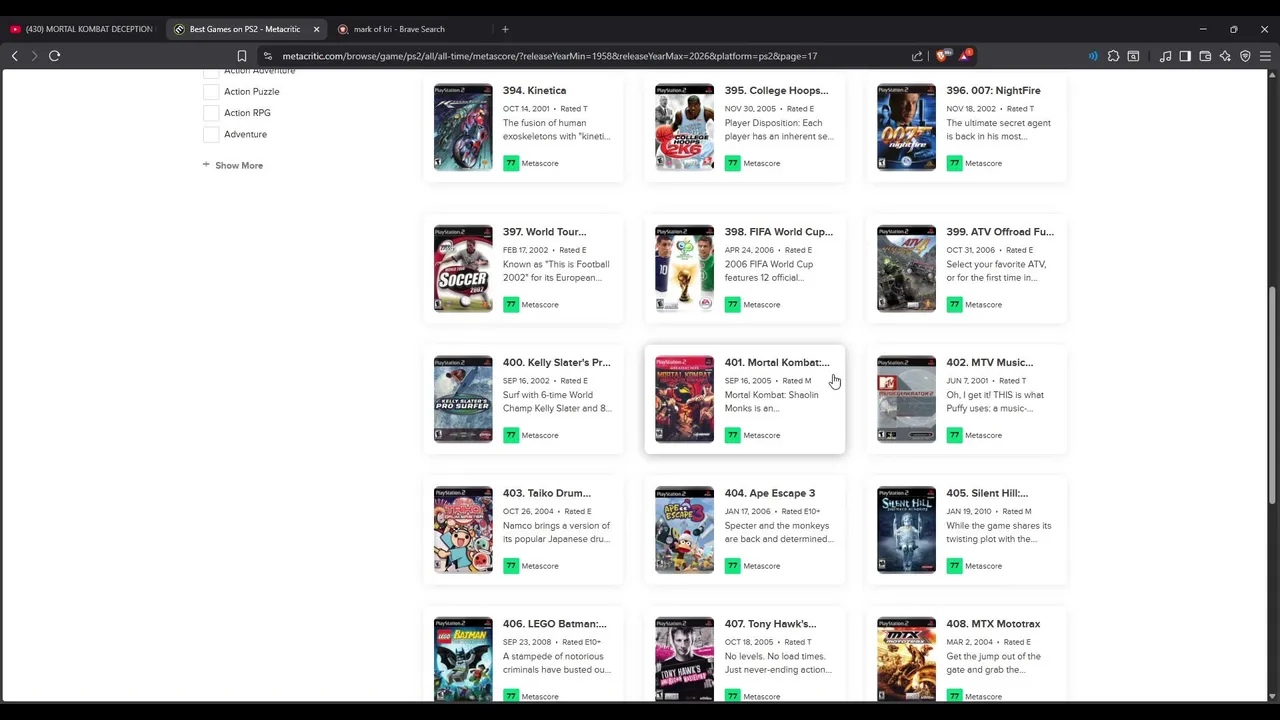Open the Brave VPN shield icon
This screenshot has height=720, width=1280.
(1245, 56)
